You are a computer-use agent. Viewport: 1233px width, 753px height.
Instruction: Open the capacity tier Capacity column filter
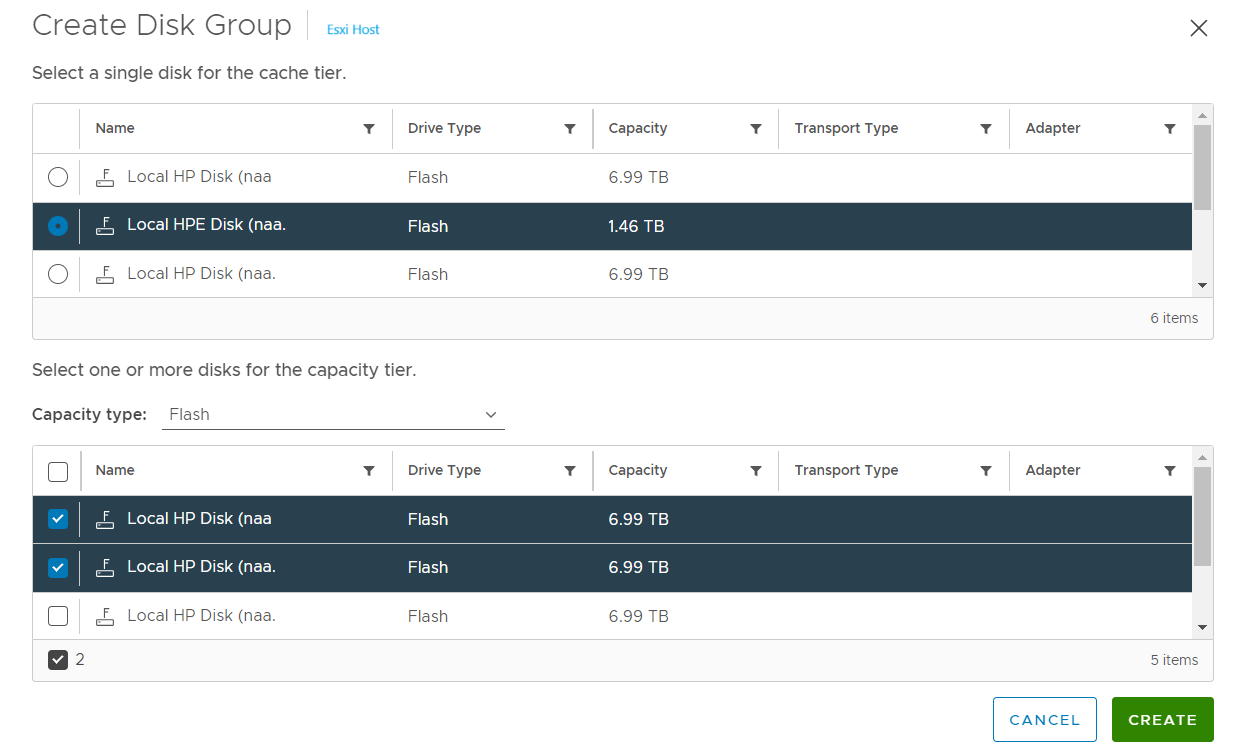tap(756, 471)
